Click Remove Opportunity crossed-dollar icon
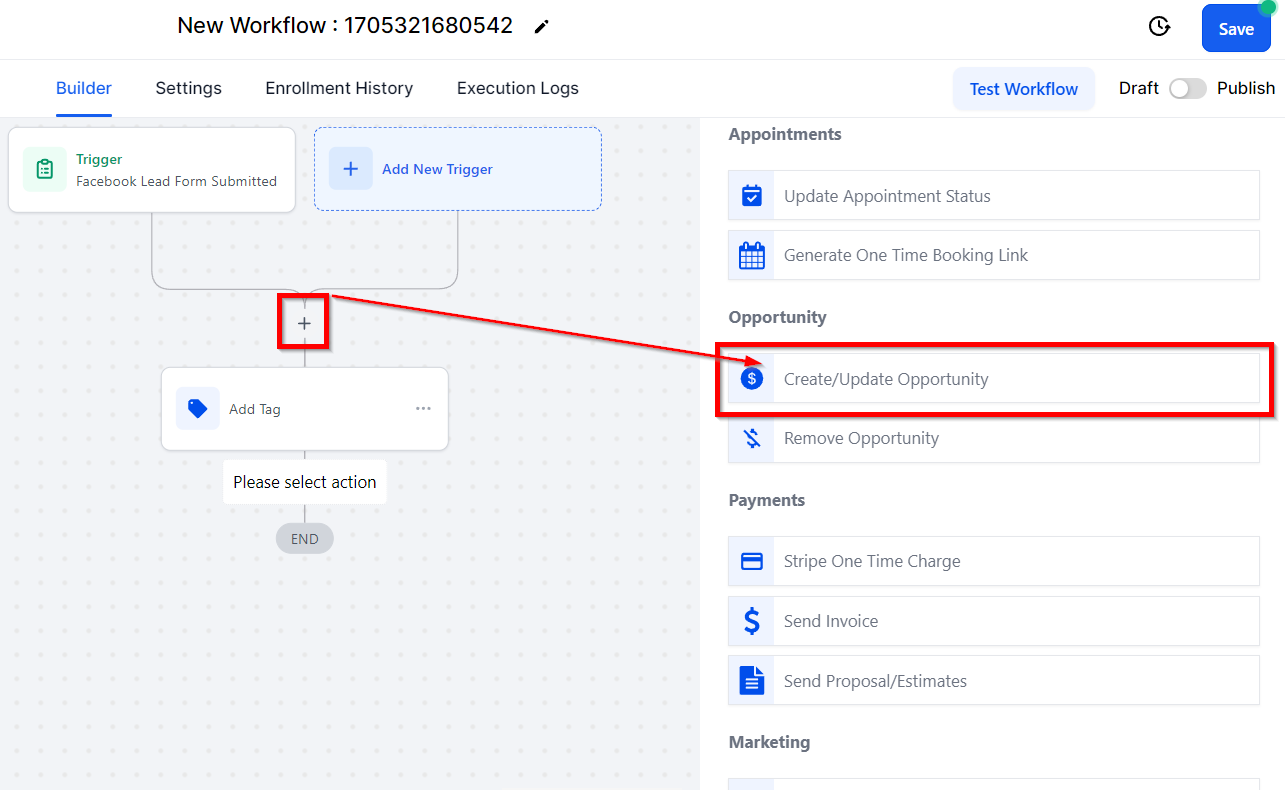 click(752, 438)
